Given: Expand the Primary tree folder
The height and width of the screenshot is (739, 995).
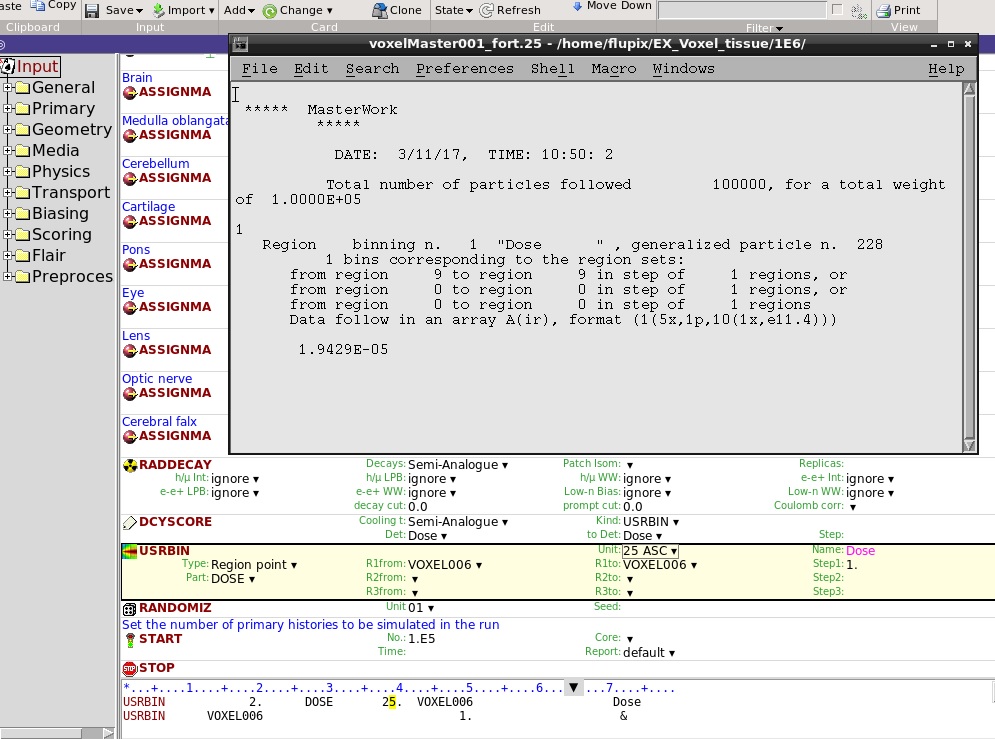Looking at the screenshot, I should [x=8, y=108].
